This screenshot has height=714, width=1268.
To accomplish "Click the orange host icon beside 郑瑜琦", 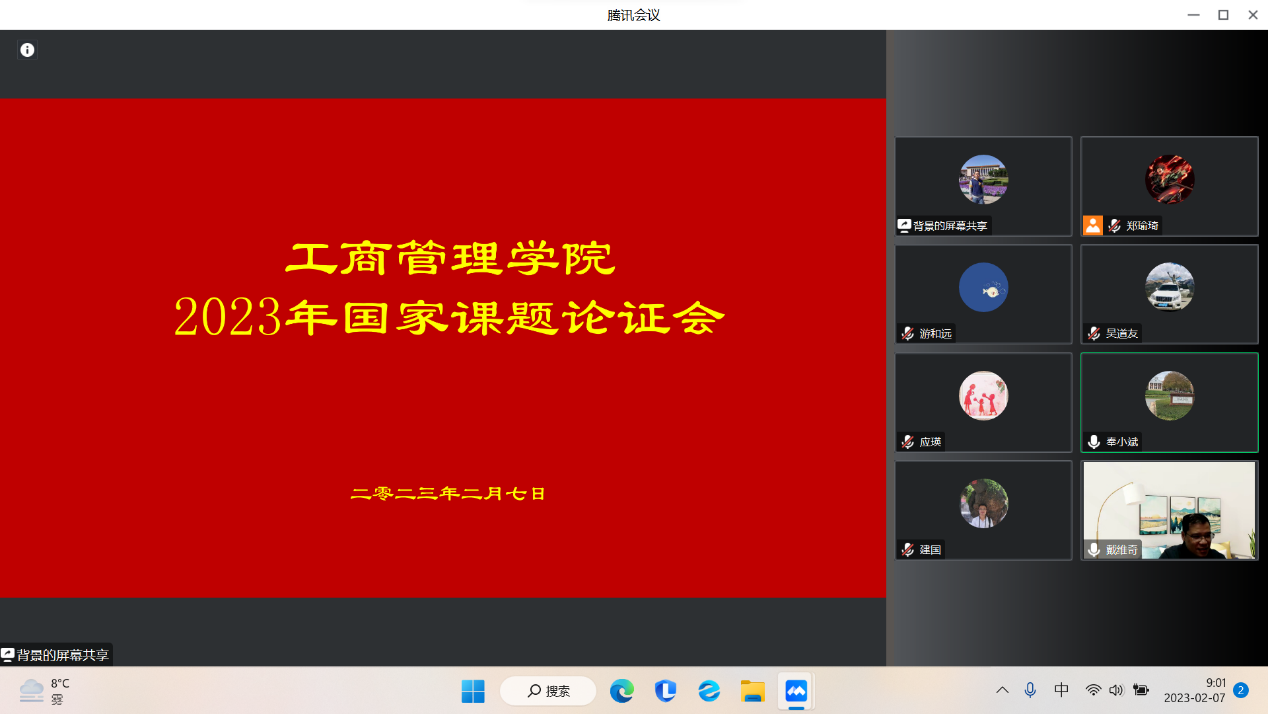I will (x=1093, y=226).
